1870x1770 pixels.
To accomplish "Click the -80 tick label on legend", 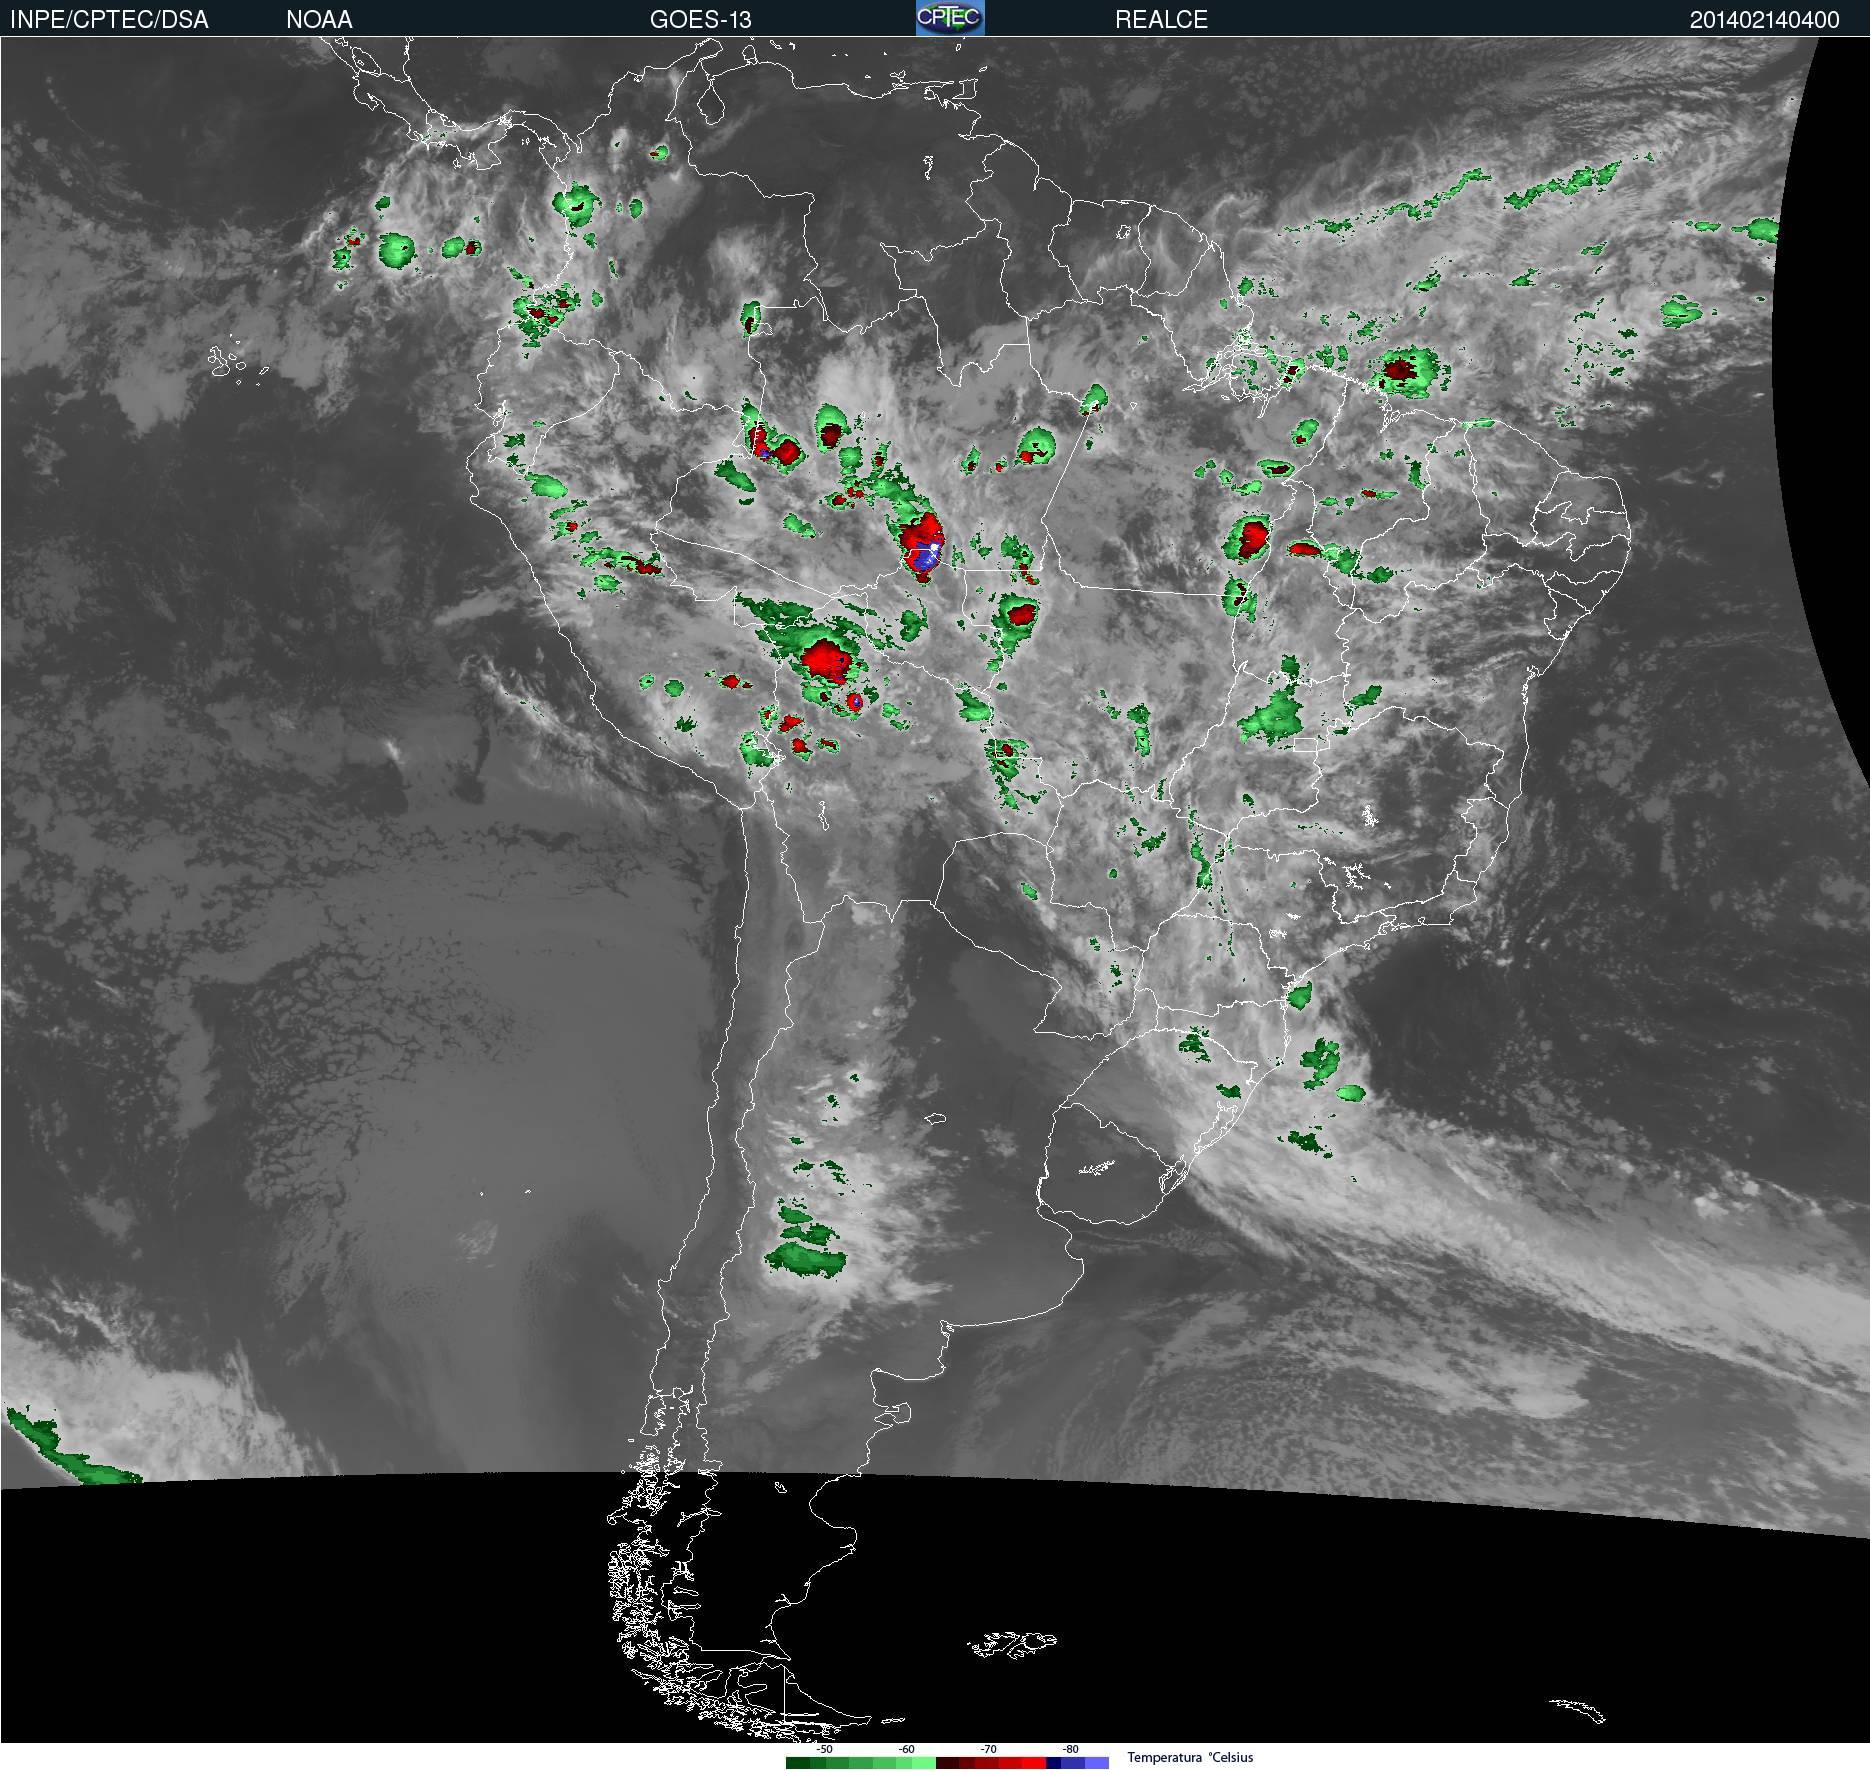I will [x=1071, y=1750].
